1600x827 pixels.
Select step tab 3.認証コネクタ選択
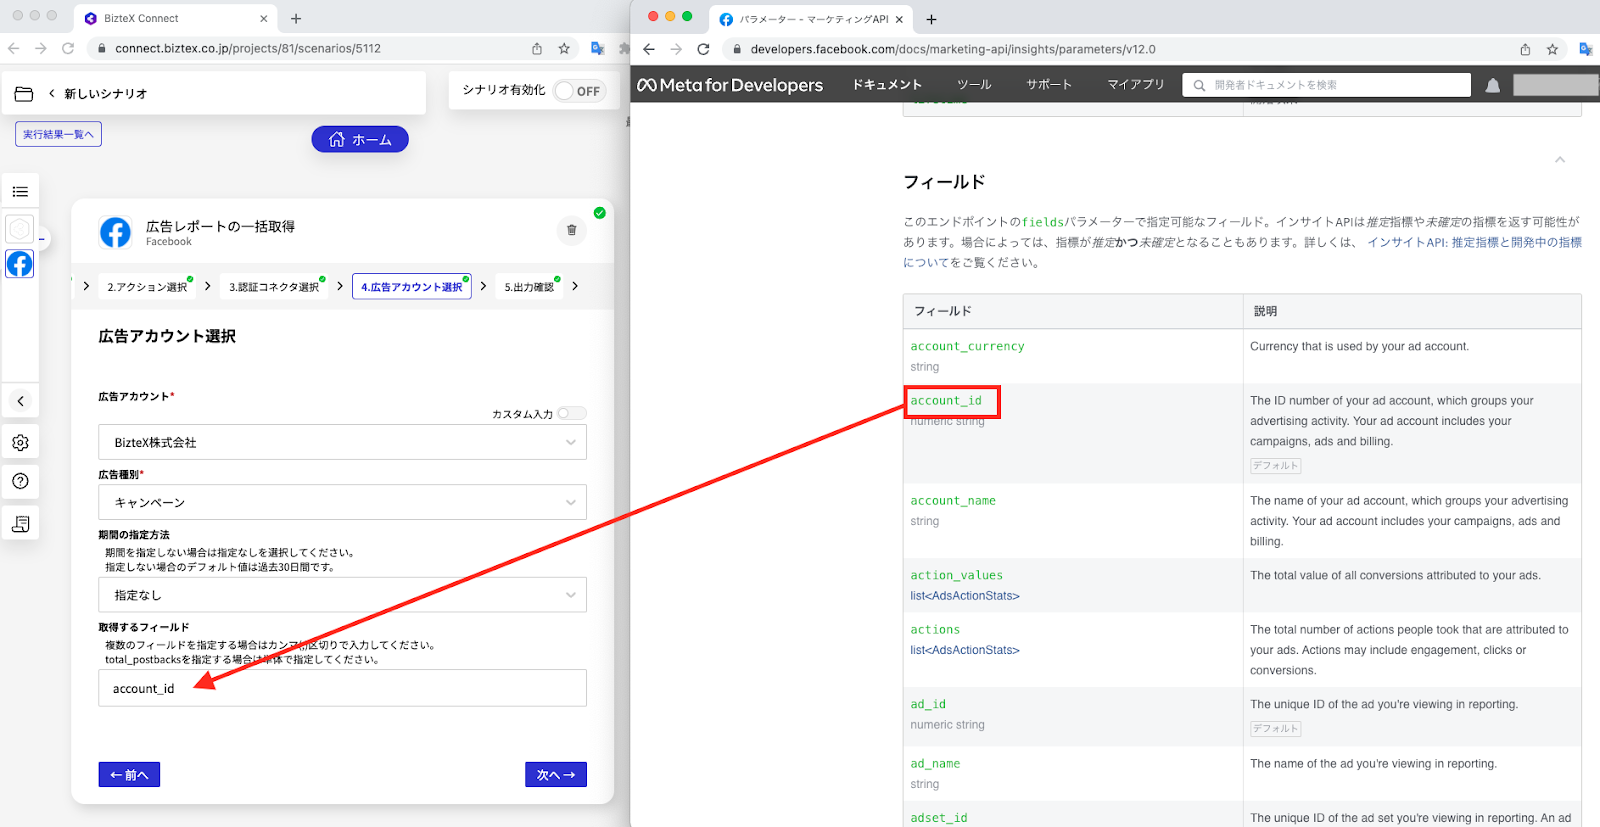click(274, 287)
